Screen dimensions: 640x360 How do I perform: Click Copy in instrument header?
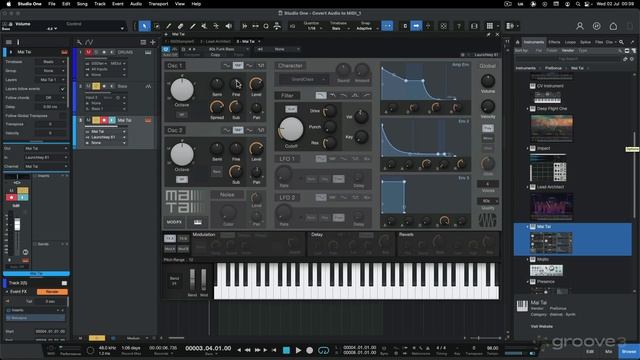pos(216,55)
